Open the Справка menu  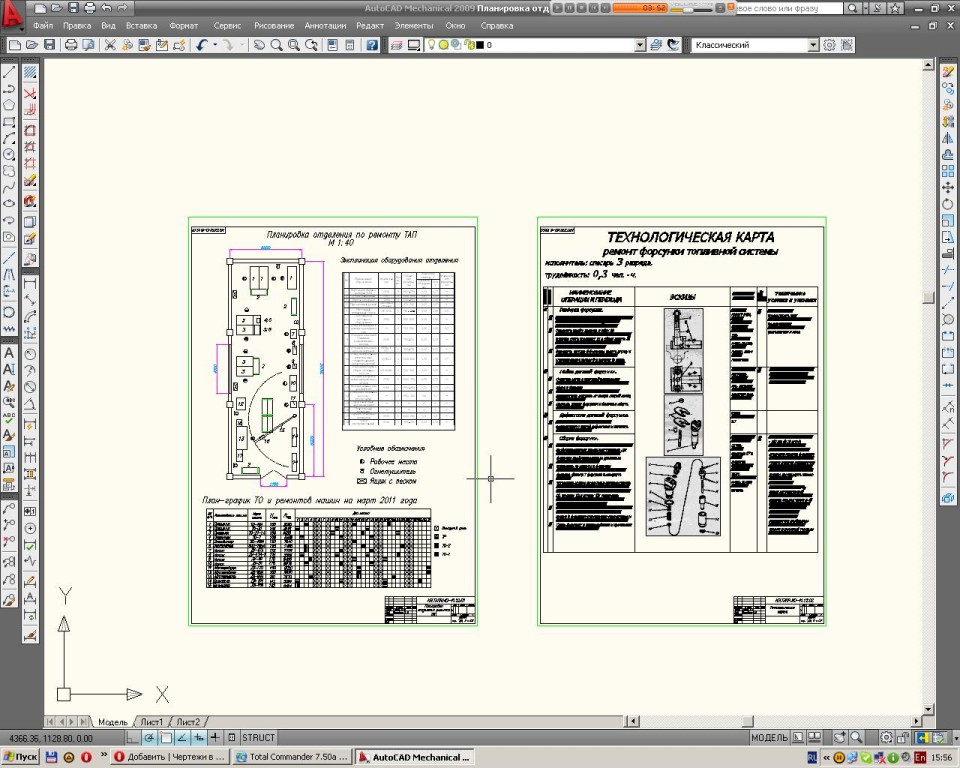497,26
